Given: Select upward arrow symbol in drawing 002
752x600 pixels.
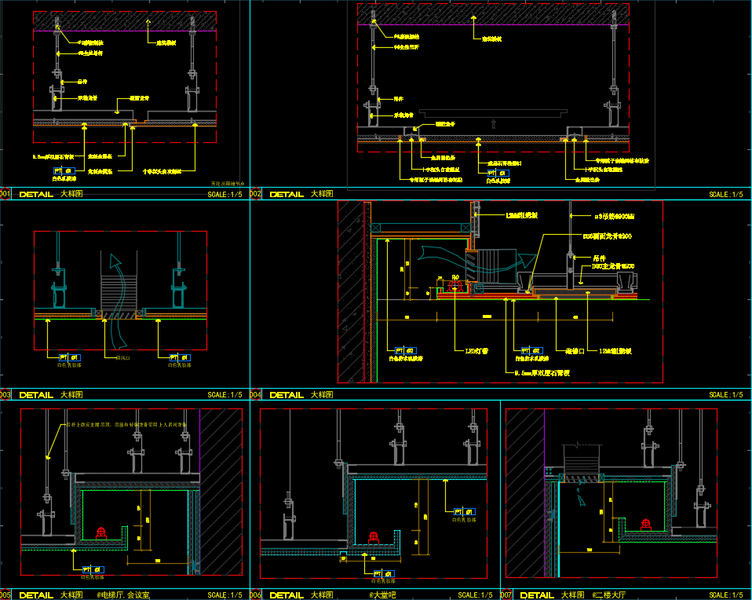Looking at the screenshot, I should click(x=494, y=124).
